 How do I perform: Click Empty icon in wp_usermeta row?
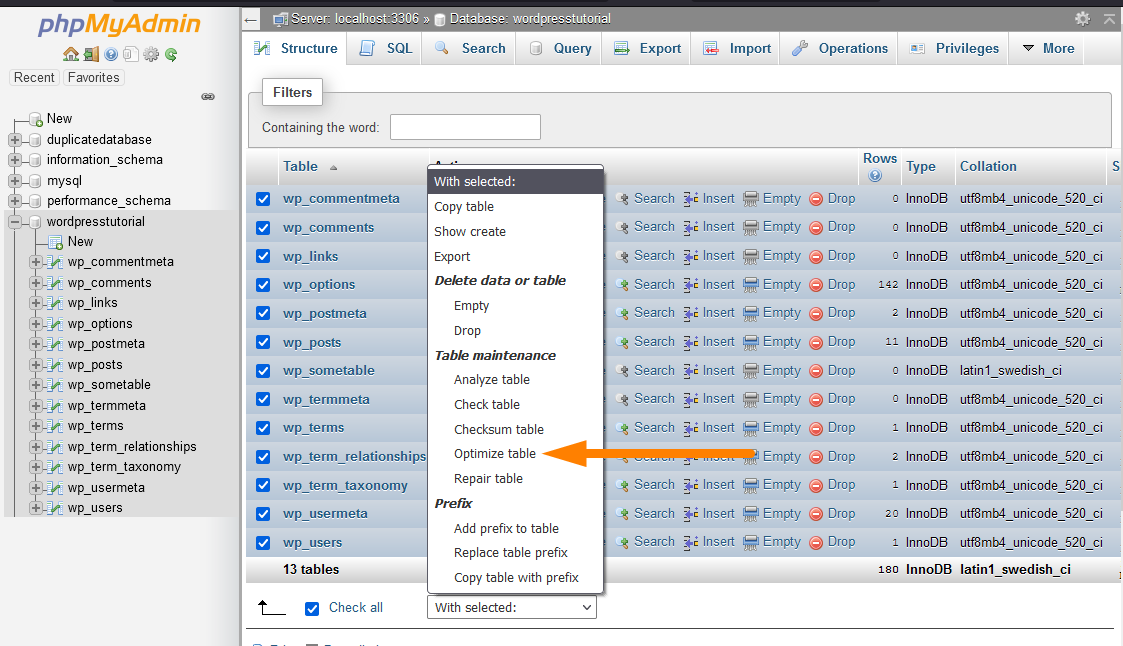click(751, 514)
